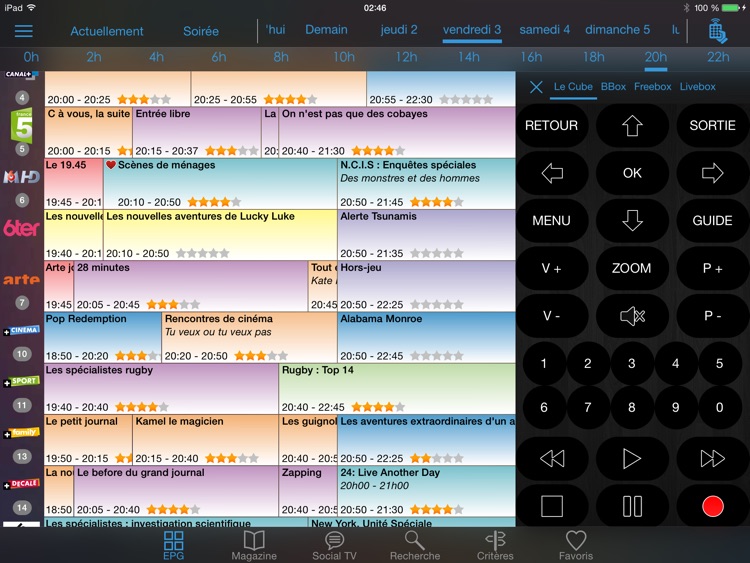Raise volume with V +

pos(551,268)
